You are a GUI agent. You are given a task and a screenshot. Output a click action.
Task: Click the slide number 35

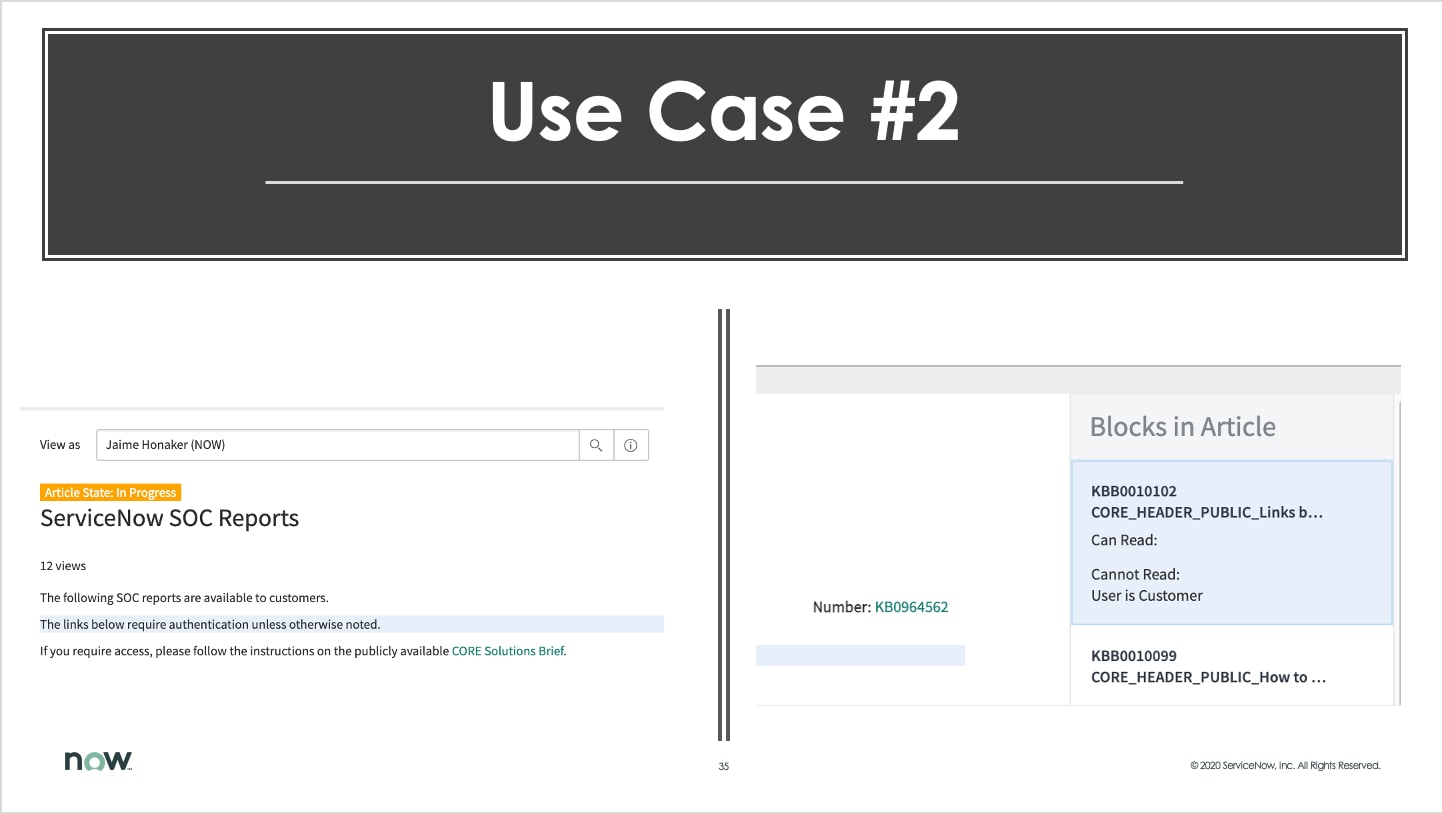coord(723,767)
